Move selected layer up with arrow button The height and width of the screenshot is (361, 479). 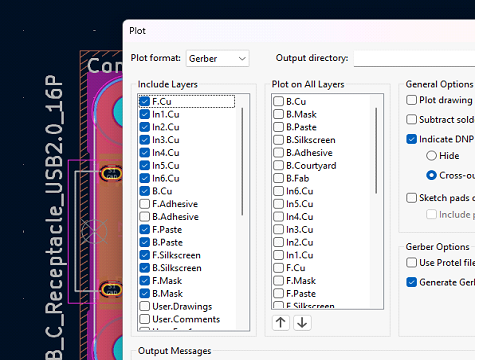pos(281,323)
